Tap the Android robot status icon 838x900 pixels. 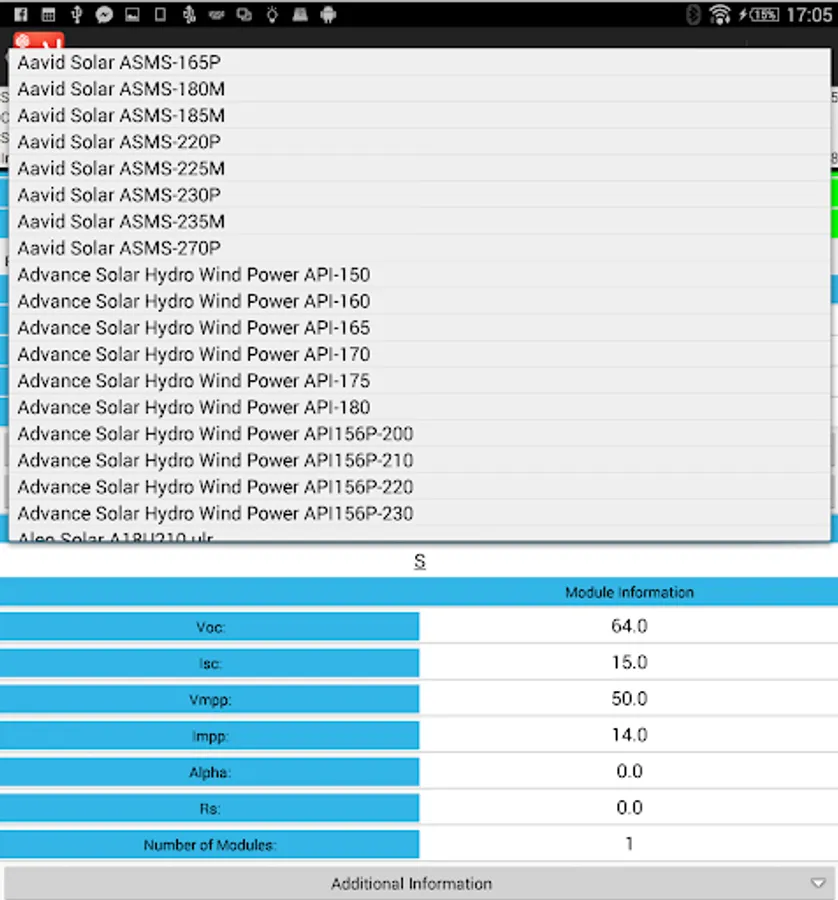pyautogui.click(x=328, y=14)
